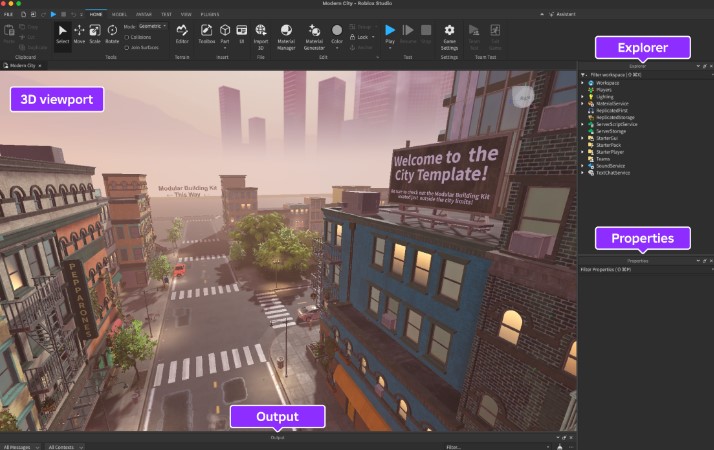The image size is (714, 450).
Task: Open the All Contexts dropdown in Output
Action: pos(65,447)
